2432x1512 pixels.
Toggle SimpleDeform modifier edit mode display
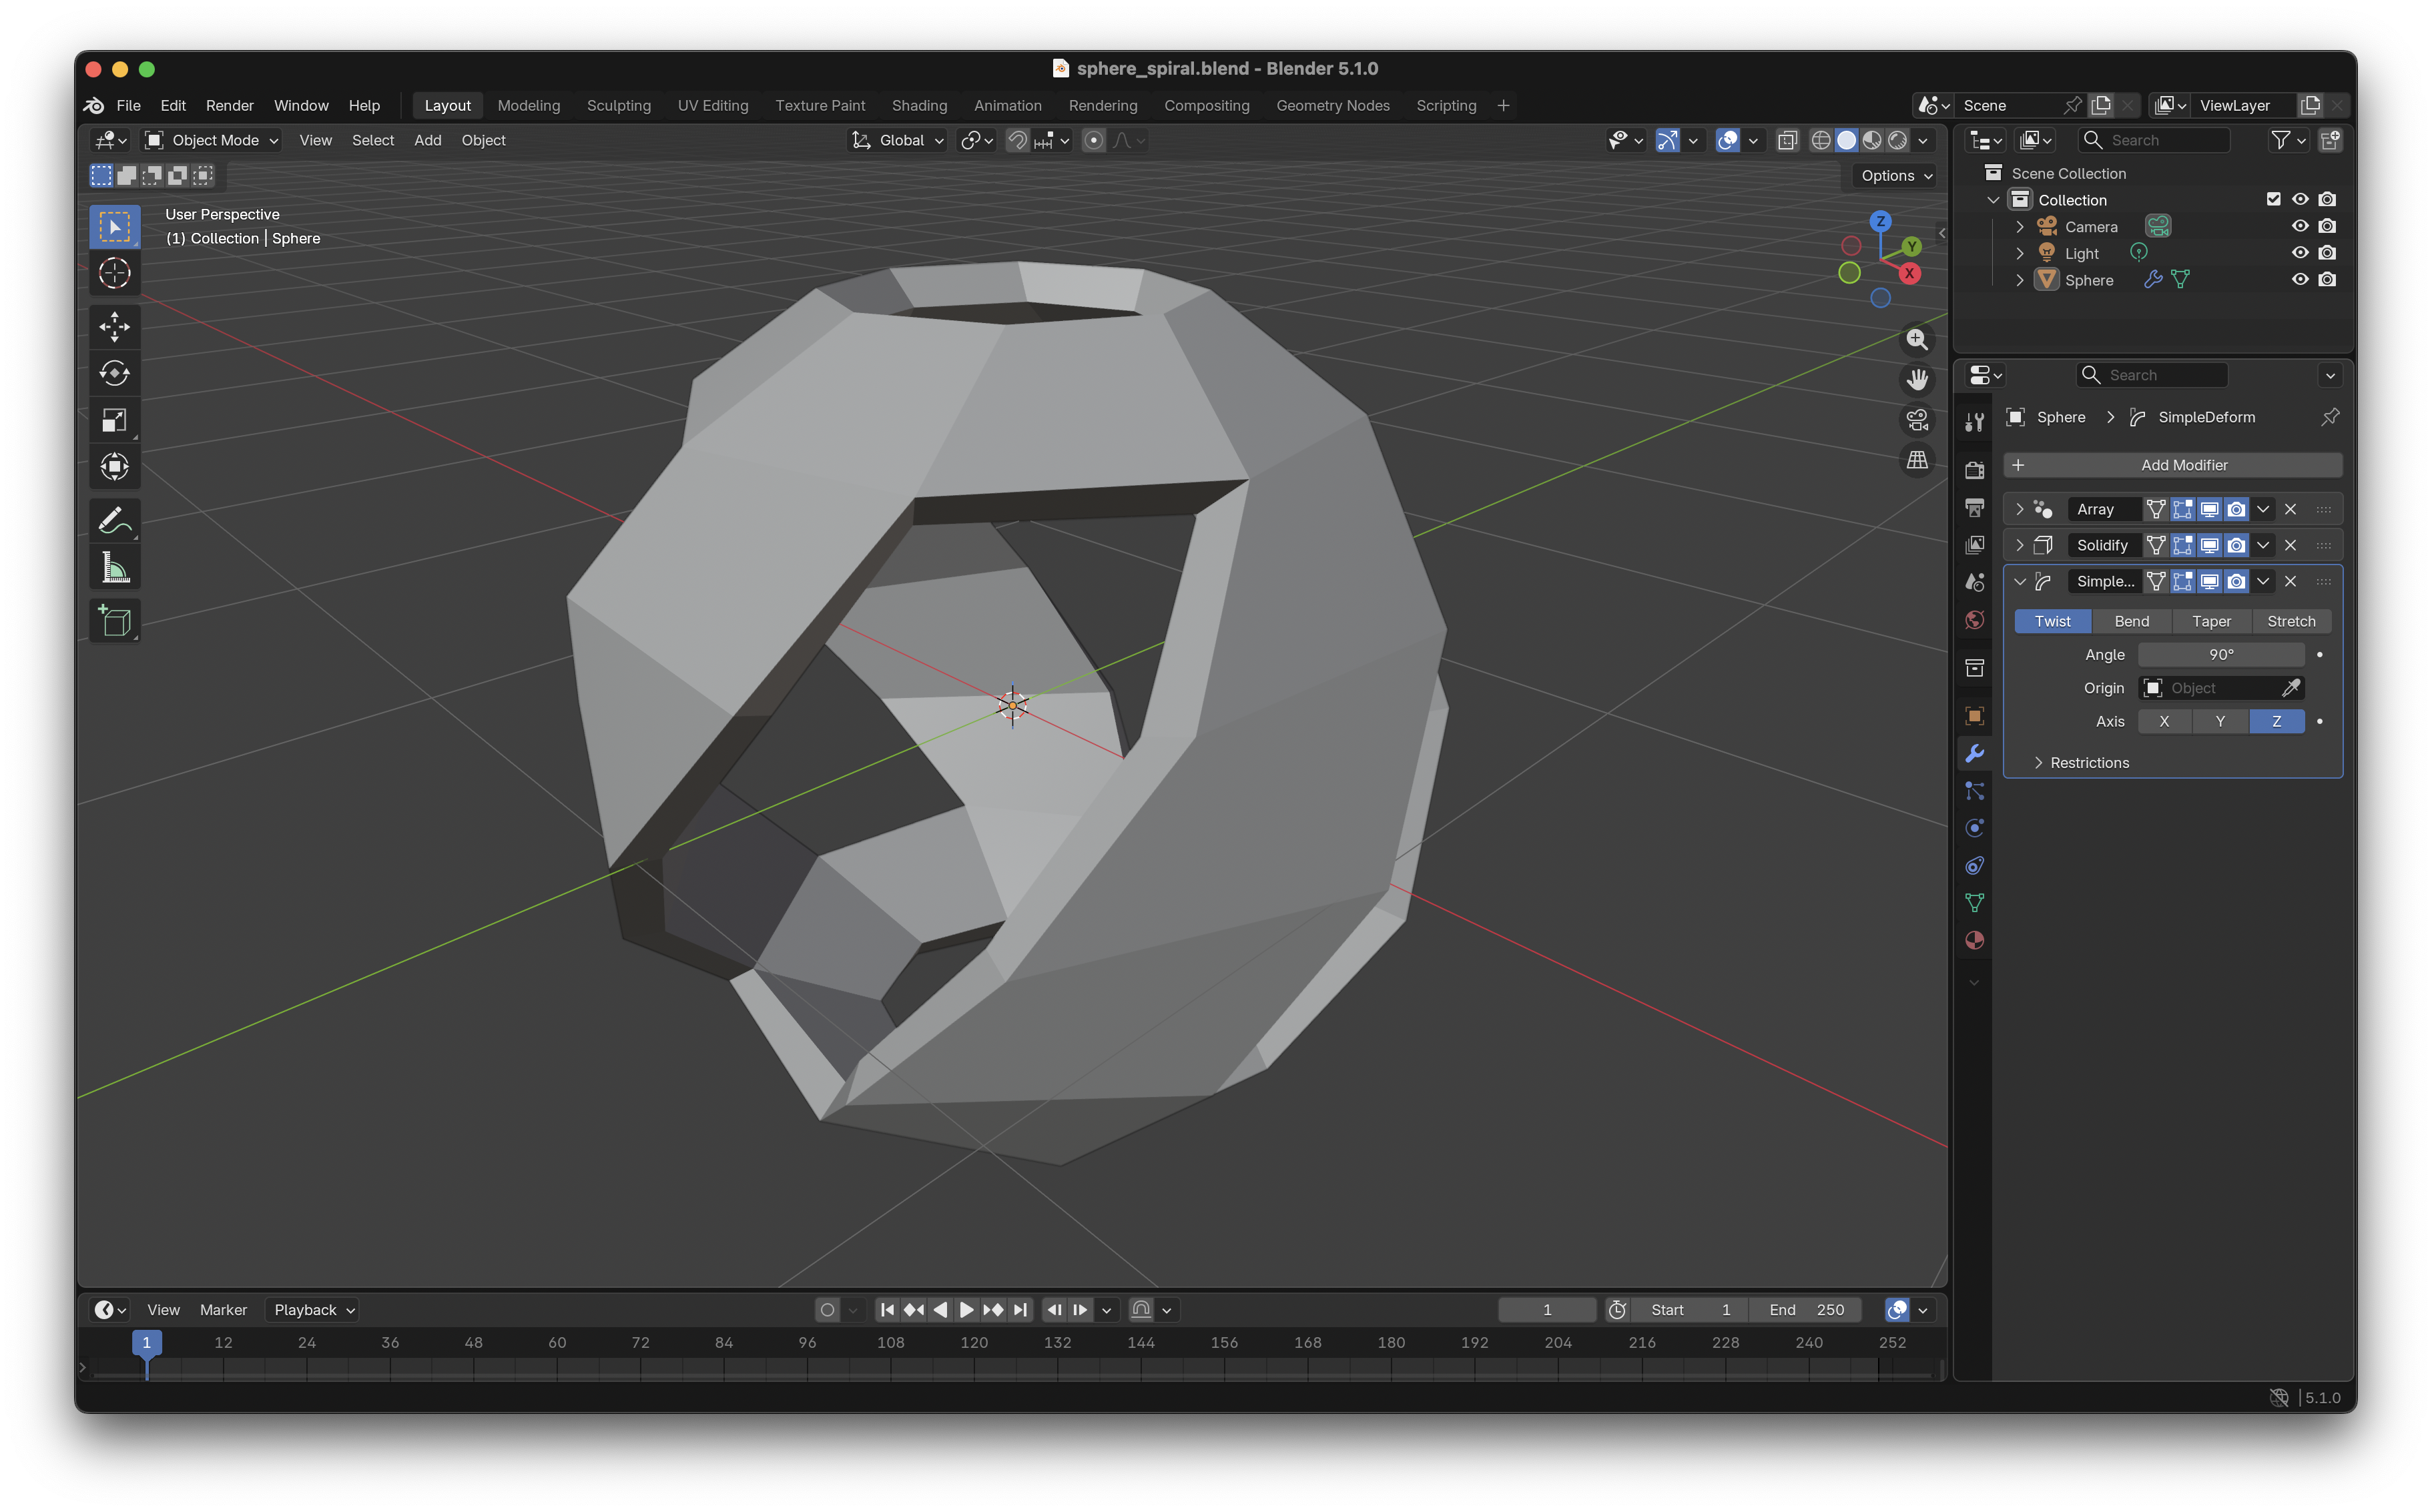coord(2182,581)
